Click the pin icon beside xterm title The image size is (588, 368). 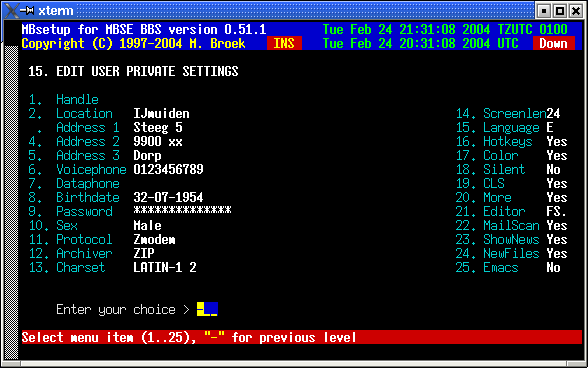tap(27, 11)
